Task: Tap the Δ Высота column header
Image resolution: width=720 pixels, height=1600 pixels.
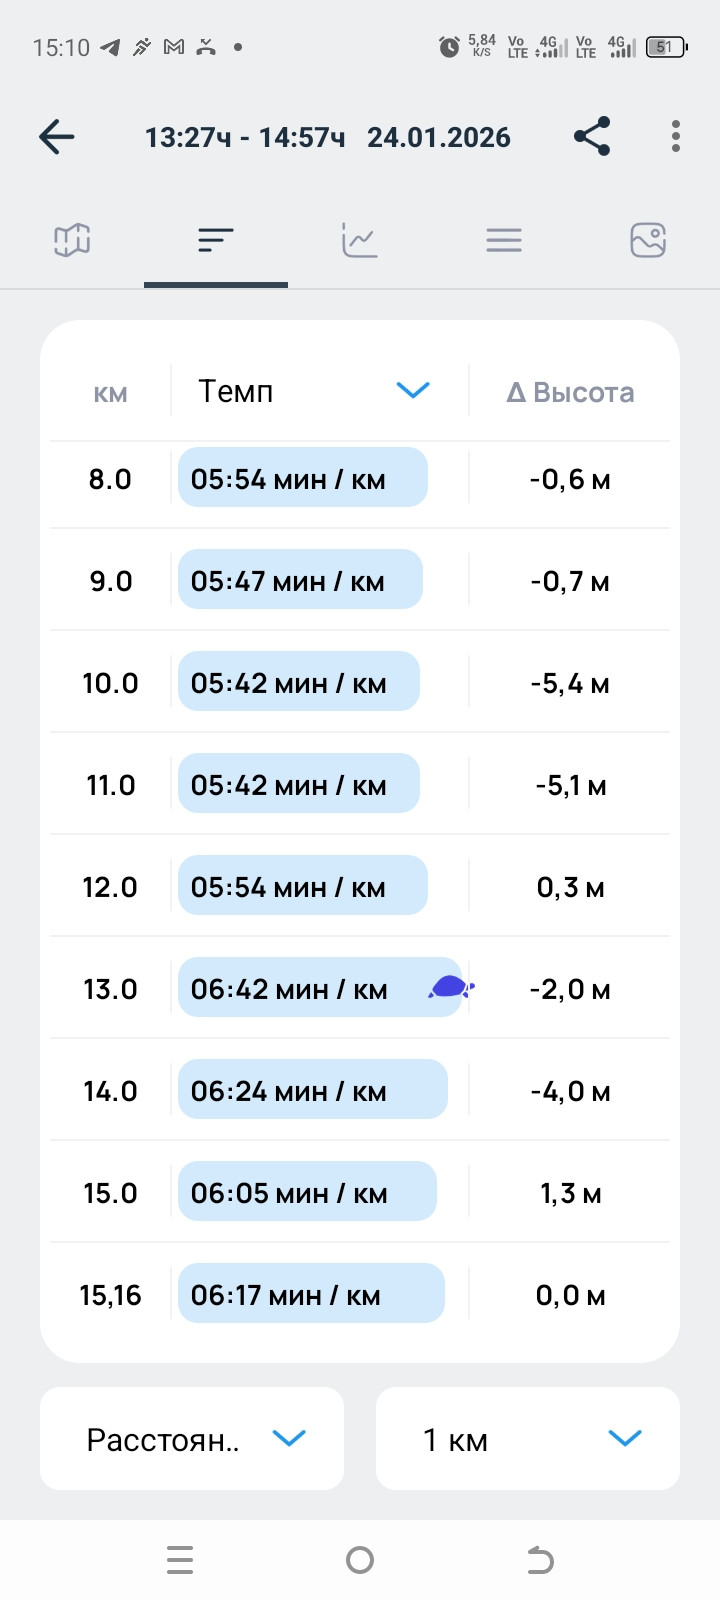Action: coord(570,392)
